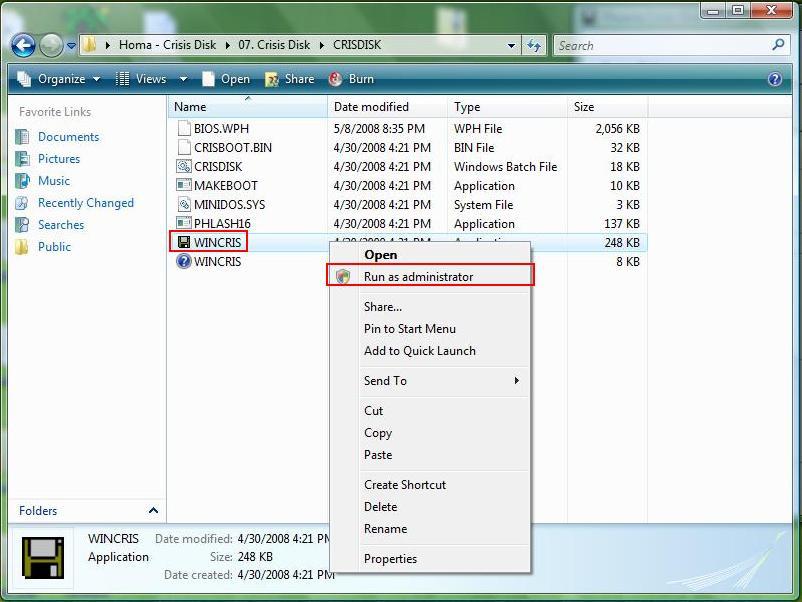This screenshot has width=802, height=602.
Task: Click the MINIDOS.SYS system file icon
Action: (184, 204)
